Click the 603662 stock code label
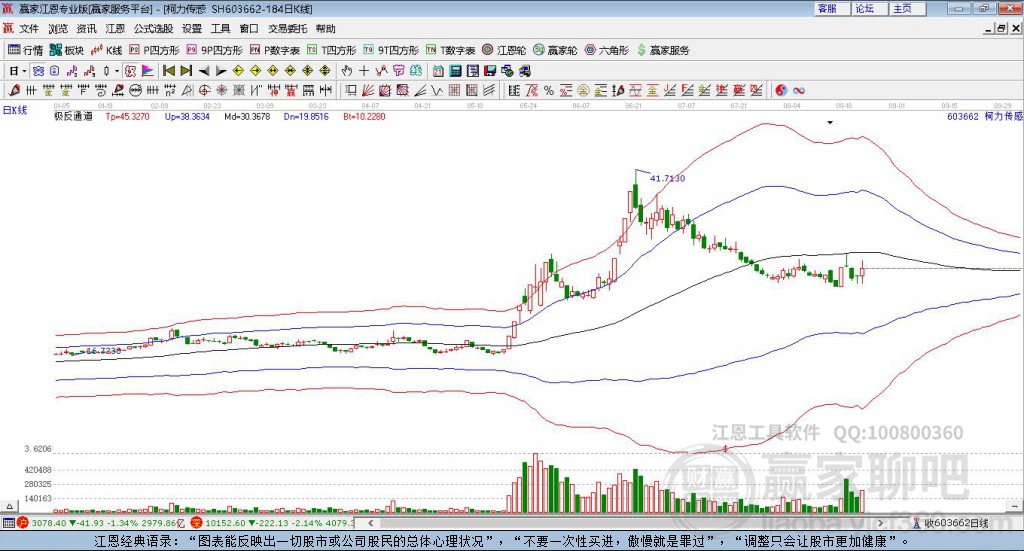 point(963,116)
